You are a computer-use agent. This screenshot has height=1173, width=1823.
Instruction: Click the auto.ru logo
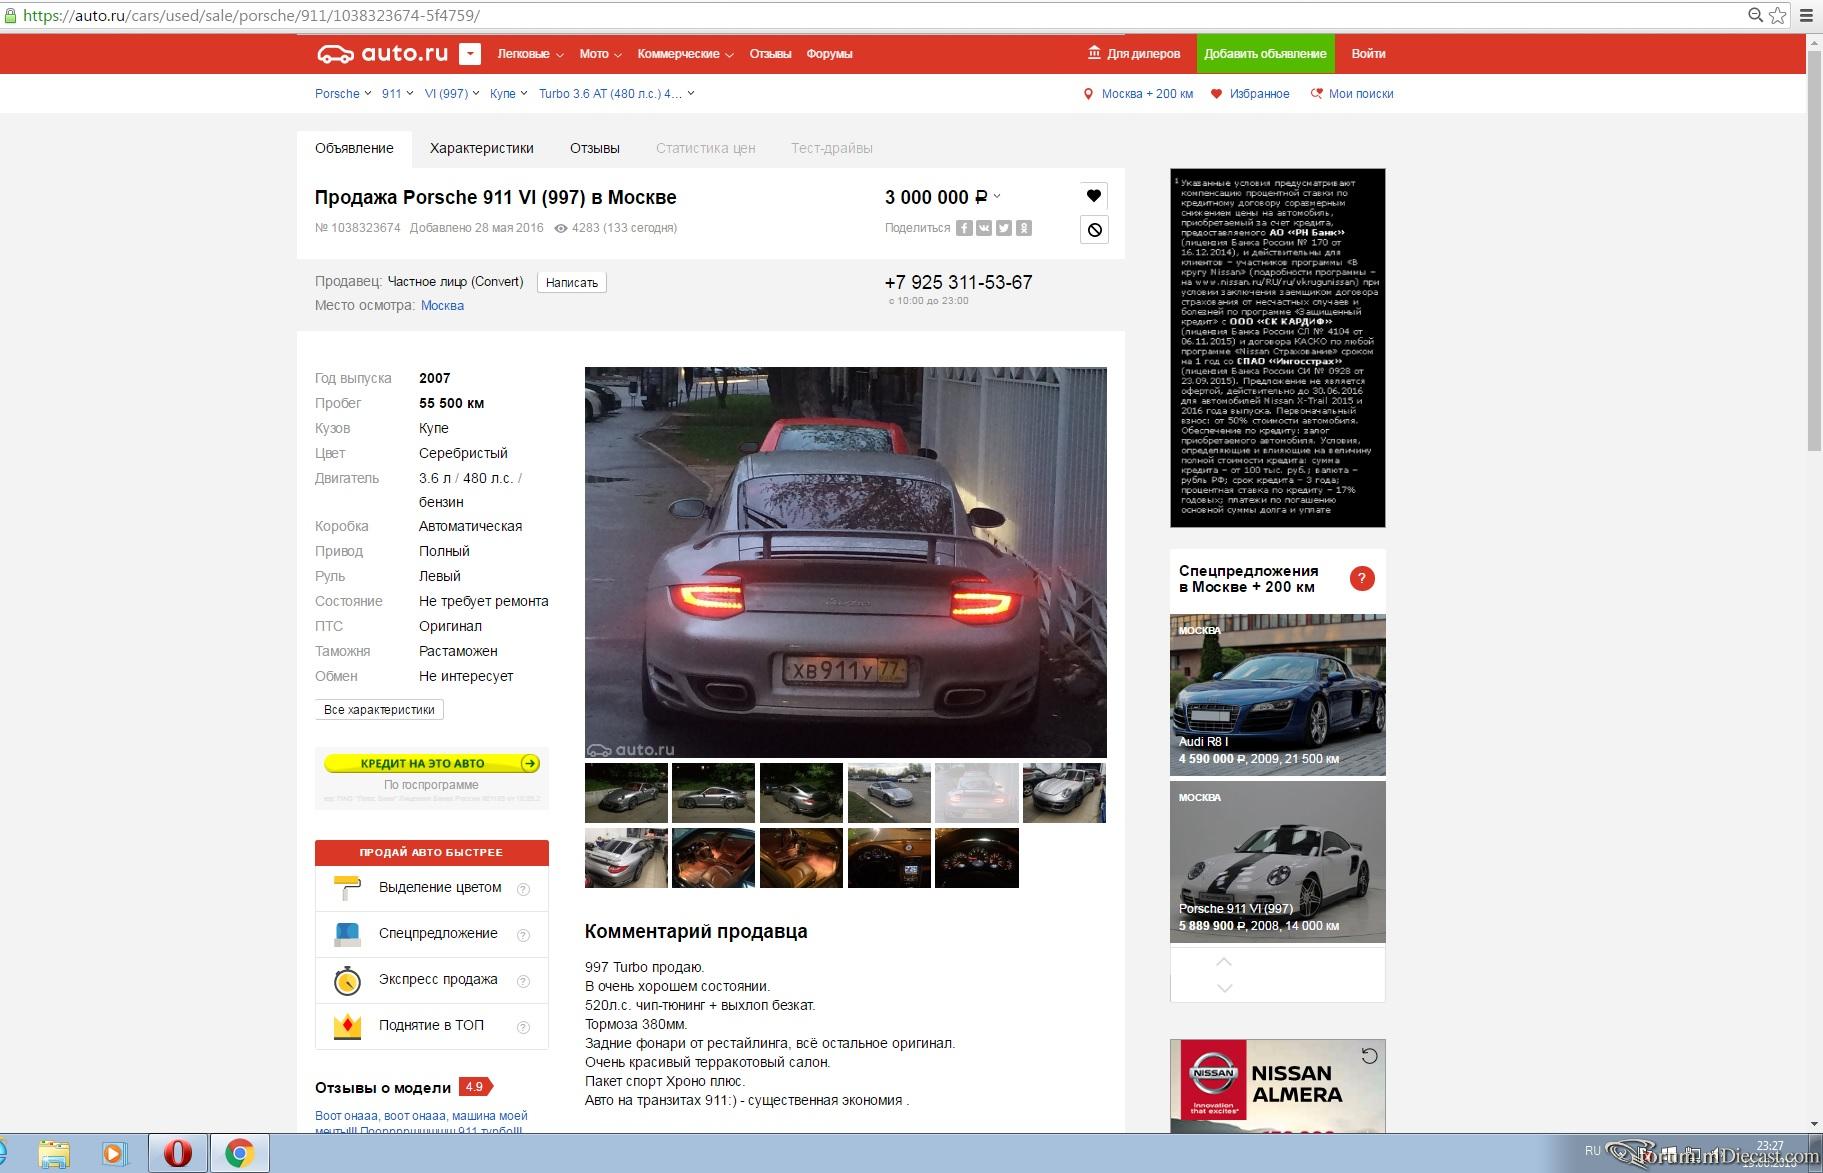(x=382, y=54)
